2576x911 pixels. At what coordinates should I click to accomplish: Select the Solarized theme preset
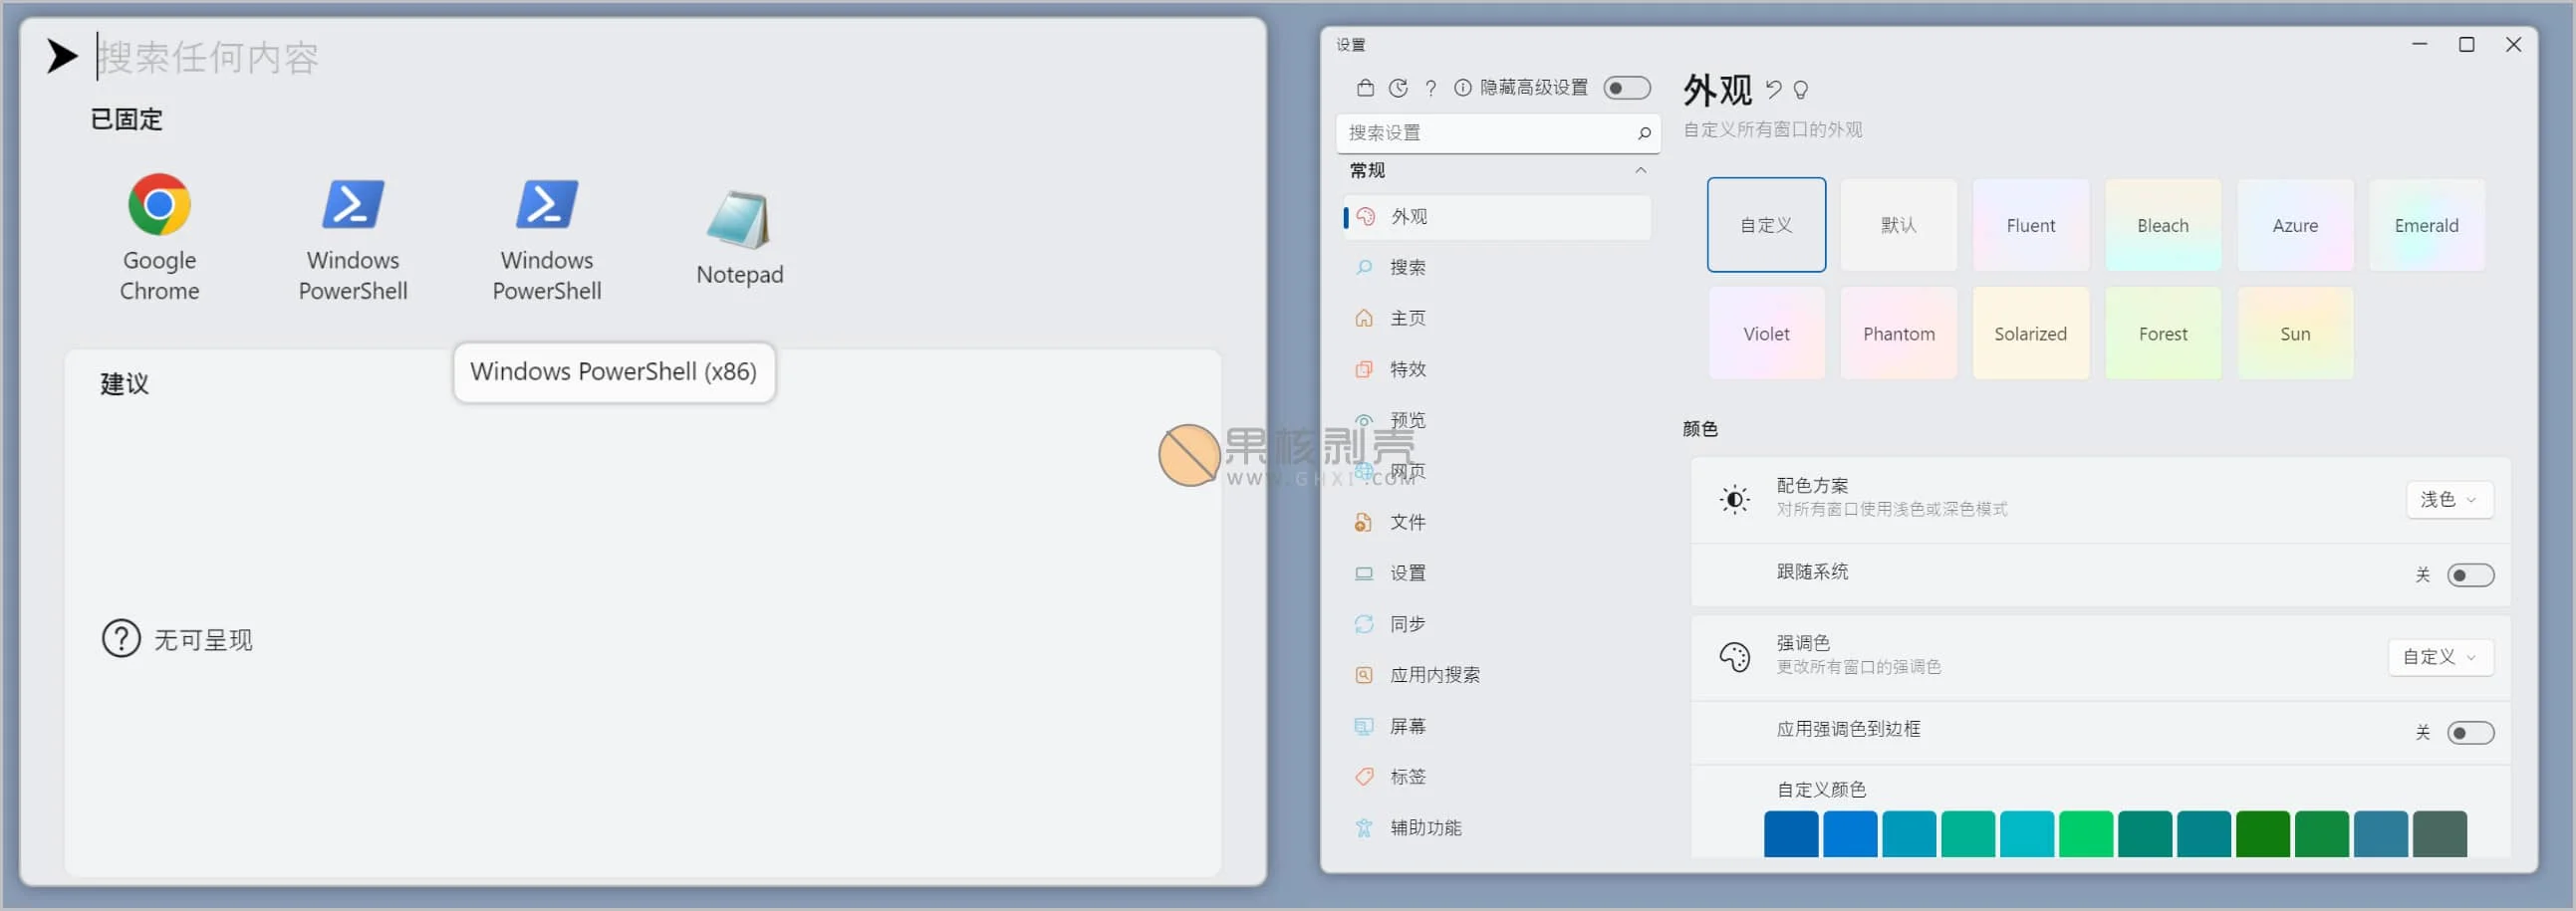point(2030,333)
